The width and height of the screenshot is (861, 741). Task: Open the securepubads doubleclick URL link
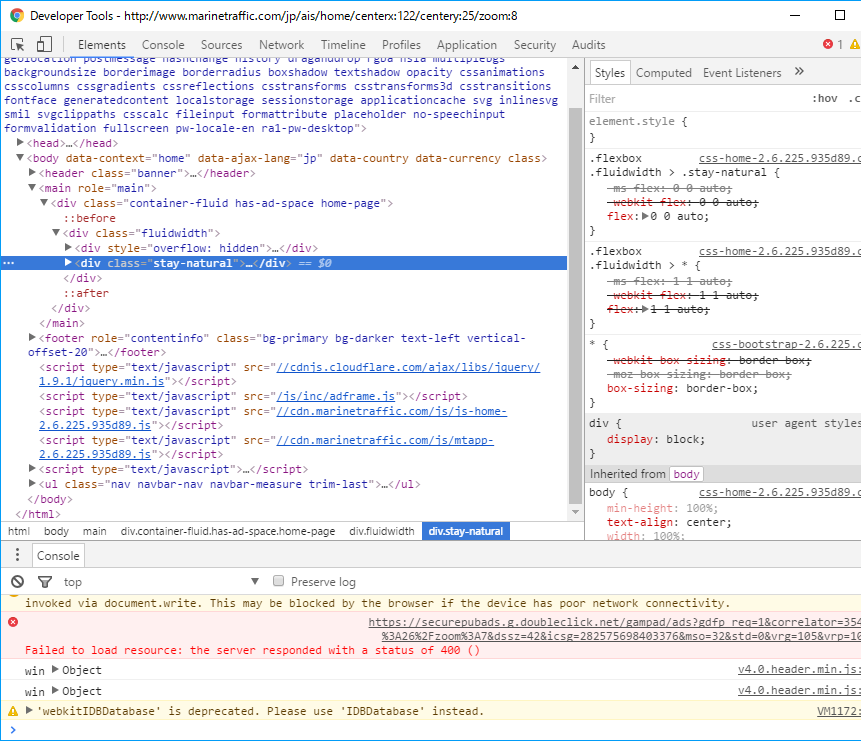click(x=614, y=622)
